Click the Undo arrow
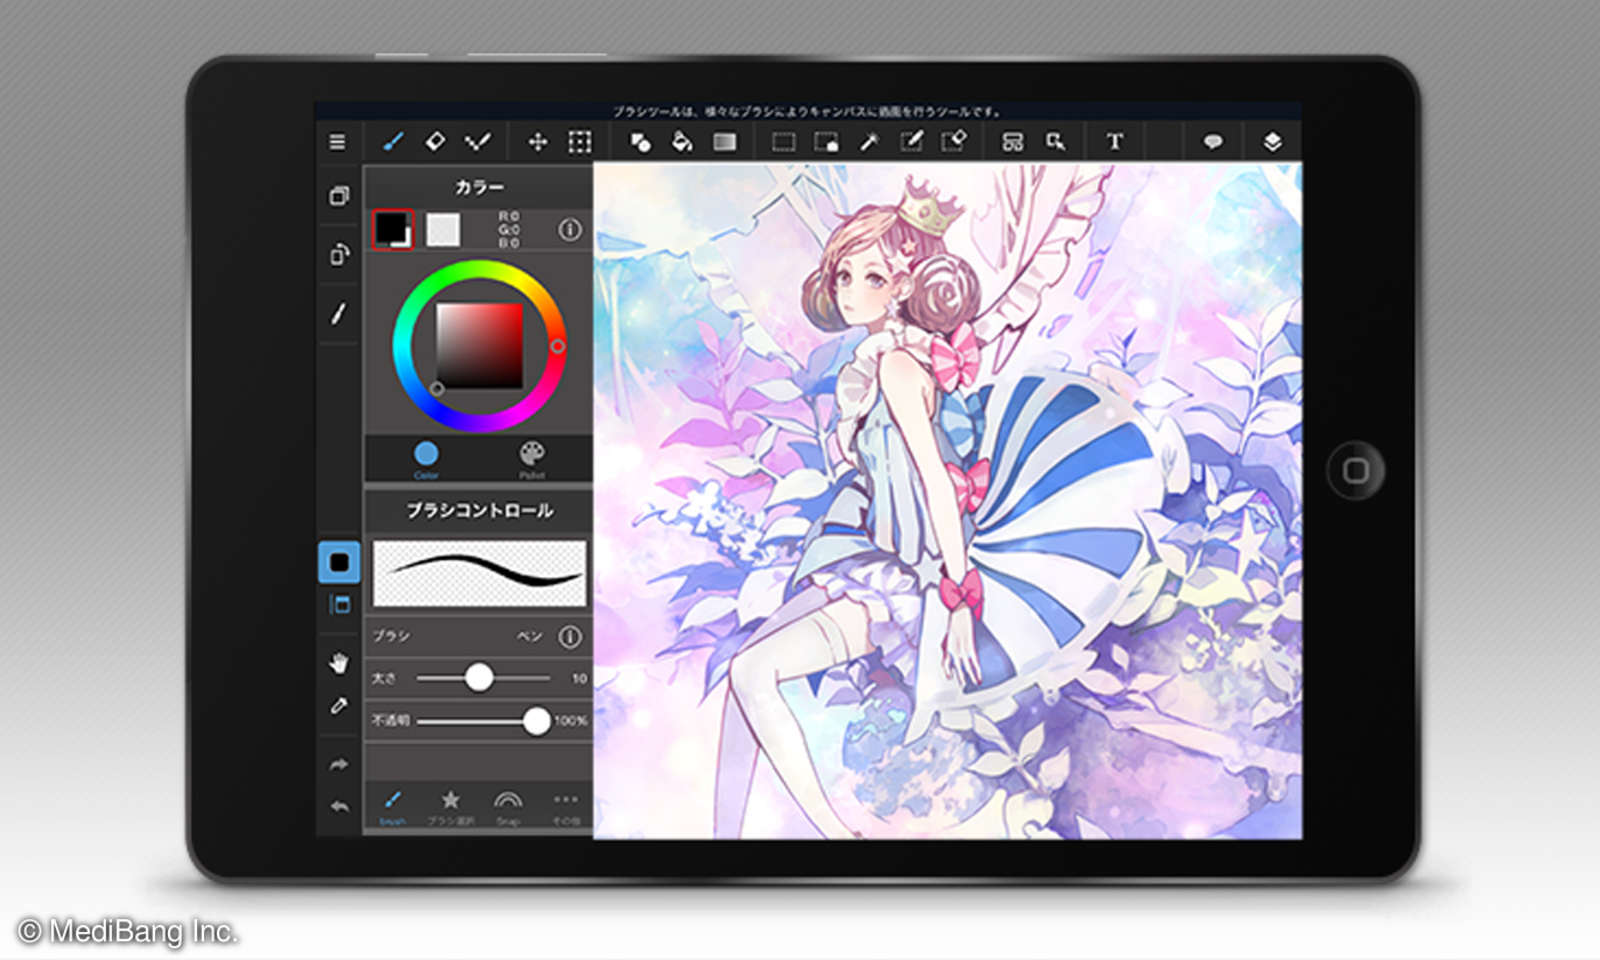The height and width of the screenshot is (960, 1600). (x=339, y=806)
